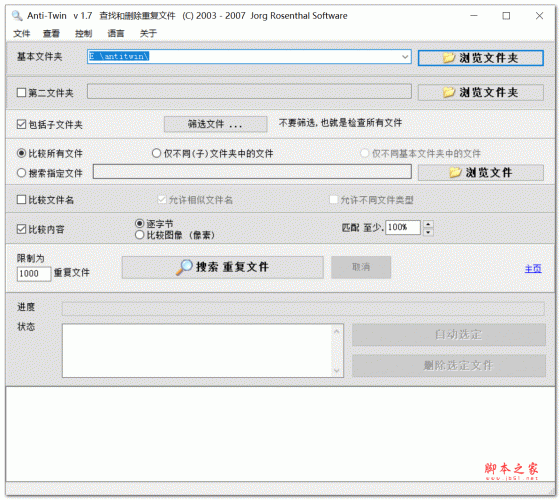
Task: Click the 自动选定 button
Action: 449,335
